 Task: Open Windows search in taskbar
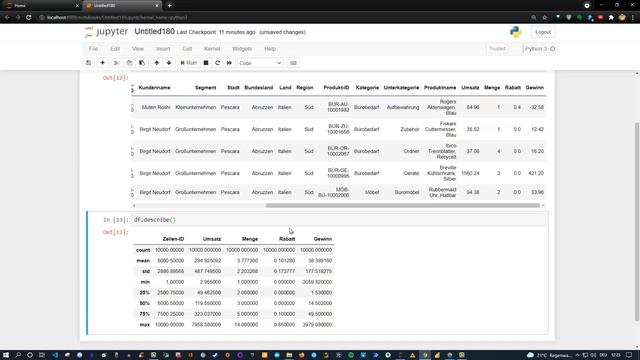point(18,355)
